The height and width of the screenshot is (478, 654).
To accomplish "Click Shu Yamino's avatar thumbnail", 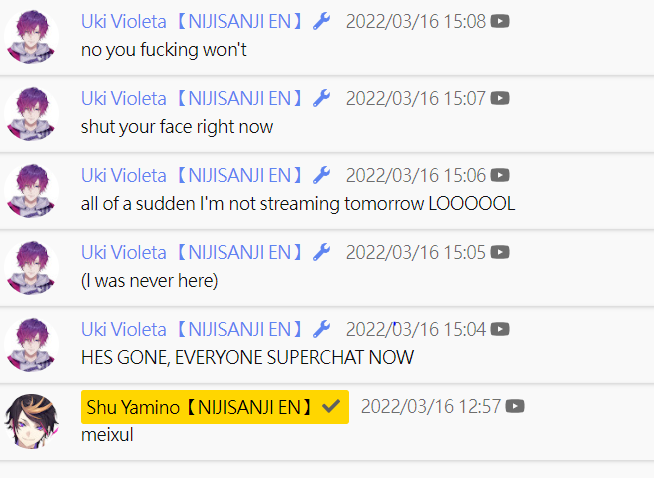I will tap(32, 422).
